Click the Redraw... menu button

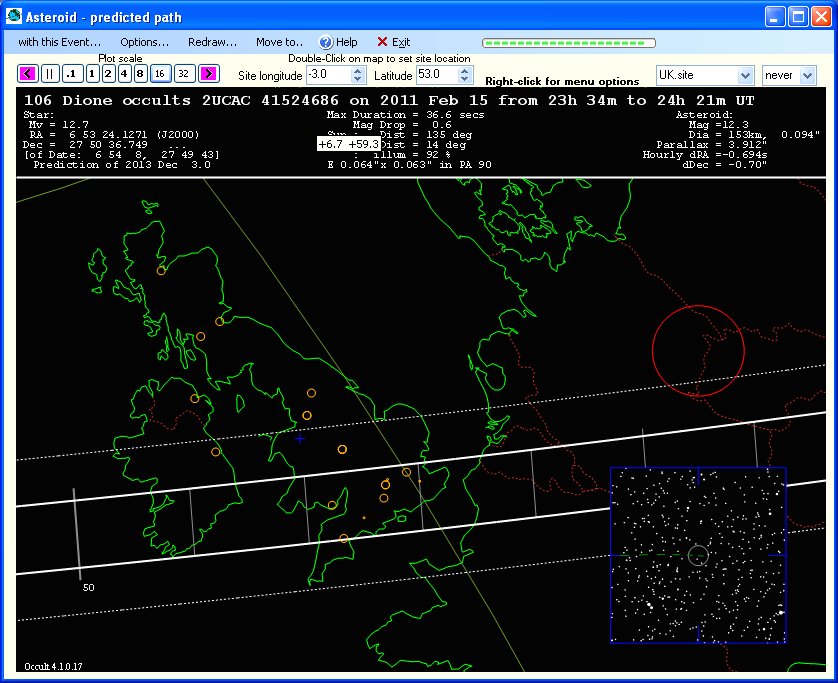[x=212, y=42]
